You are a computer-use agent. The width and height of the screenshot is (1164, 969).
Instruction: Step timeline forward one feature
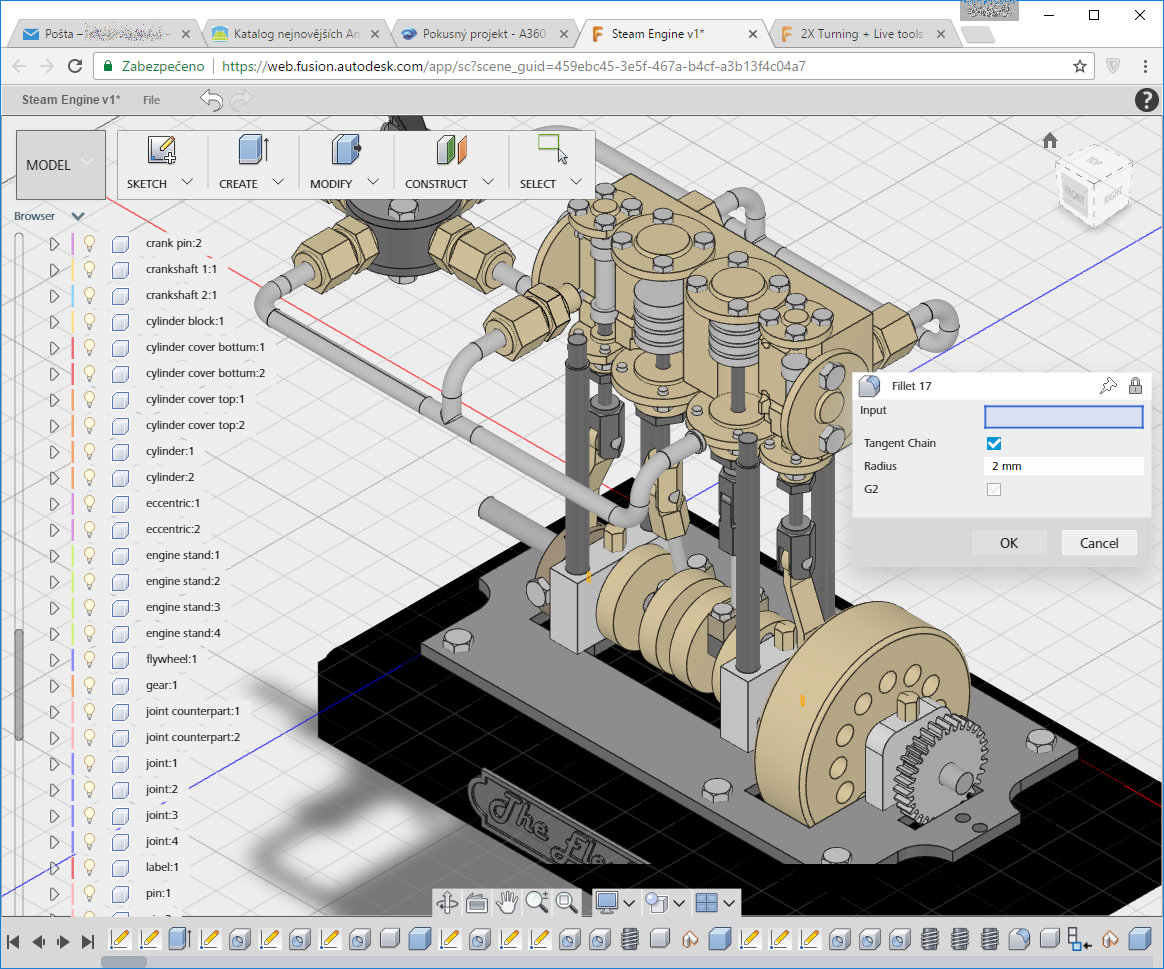coord(63,942)
